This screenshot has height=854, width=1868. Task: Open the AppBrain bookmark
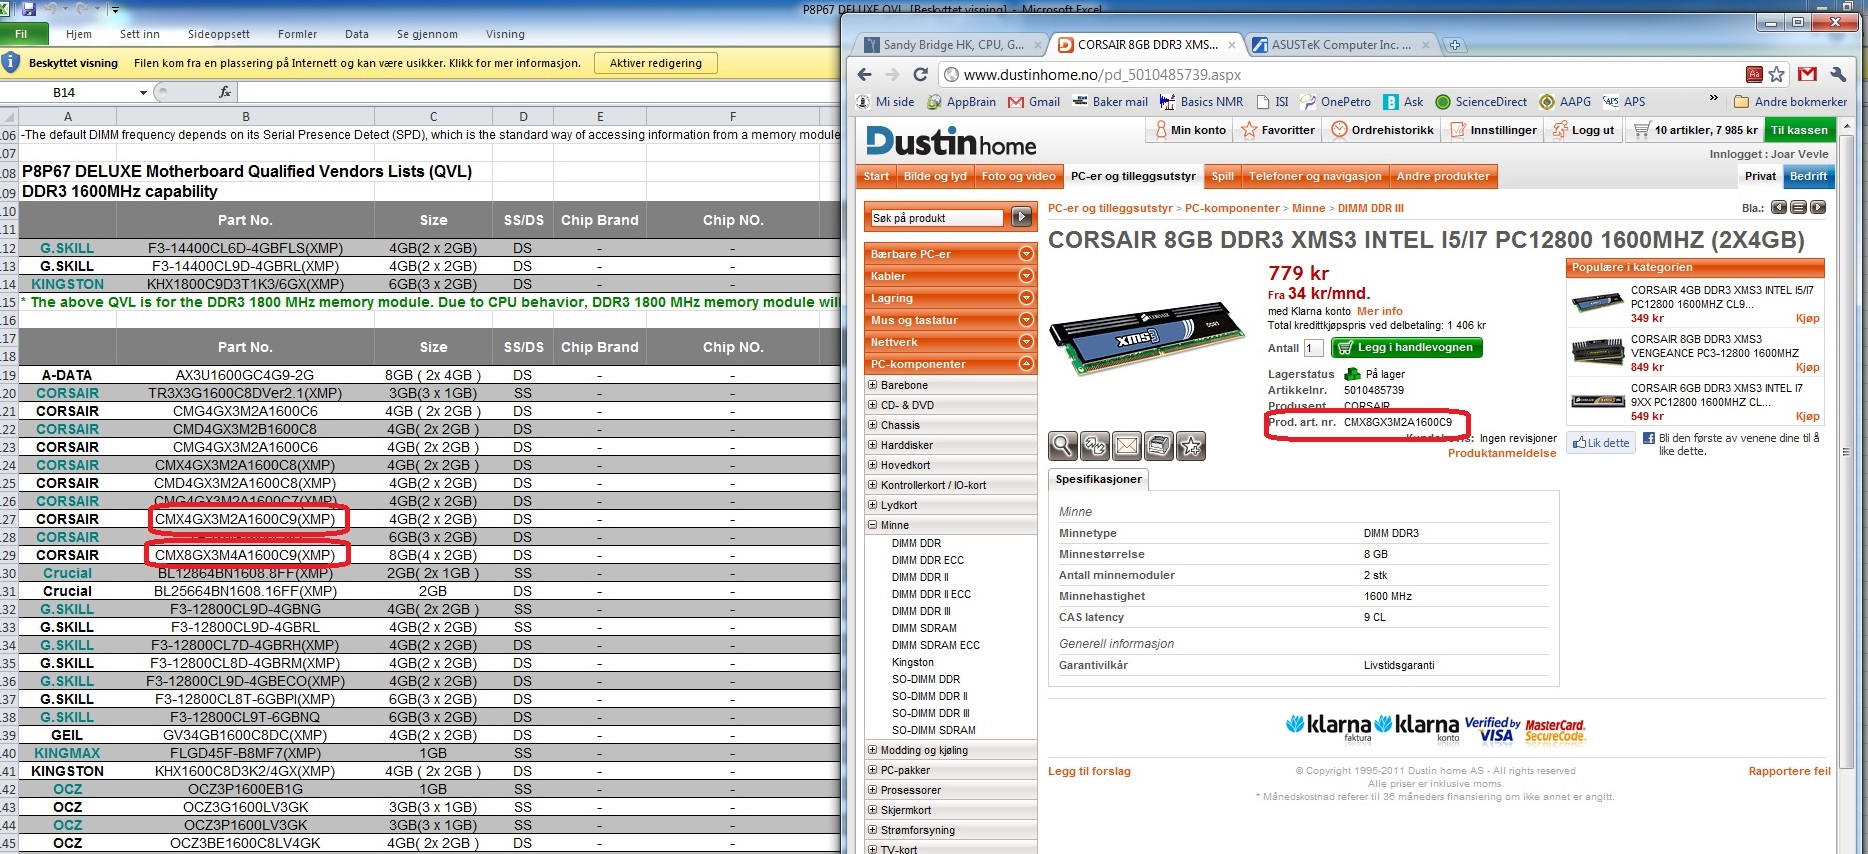(x=961, y=102)
